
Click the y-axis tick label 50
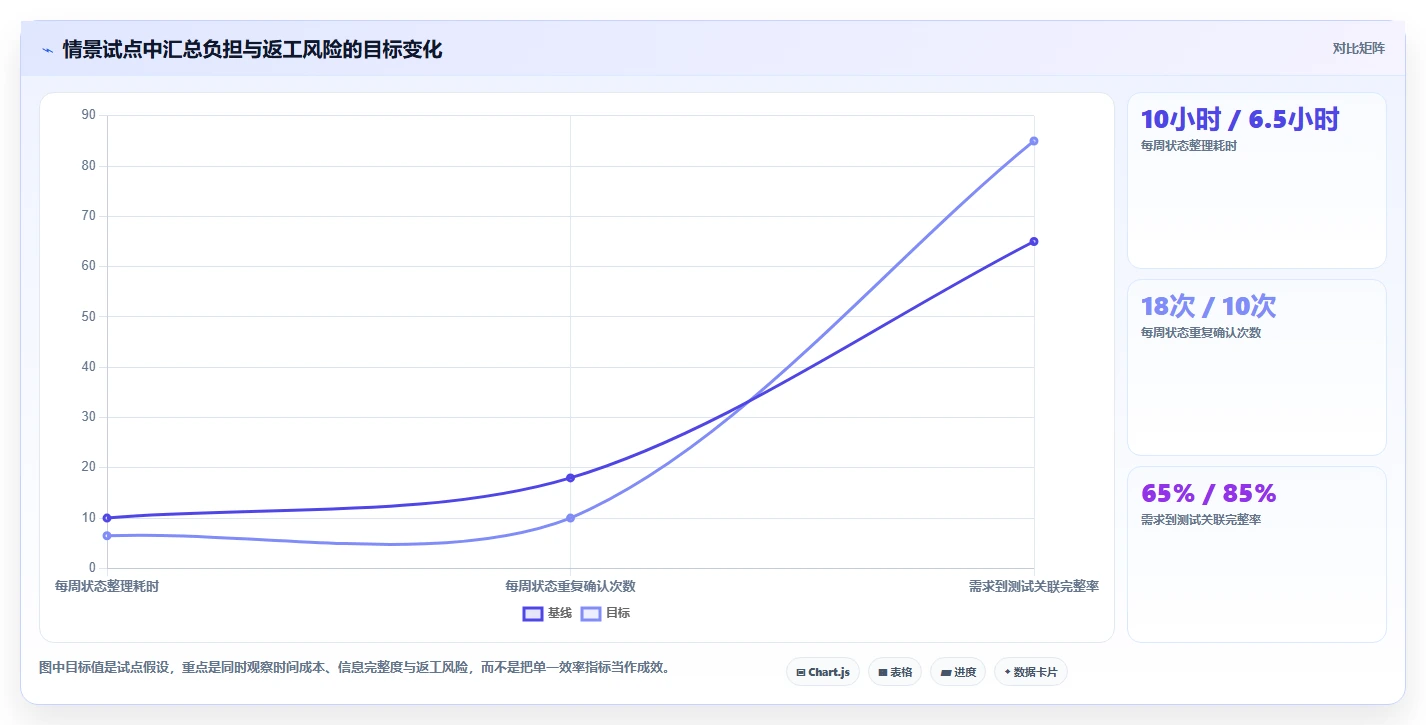click(x=88, y=317)
